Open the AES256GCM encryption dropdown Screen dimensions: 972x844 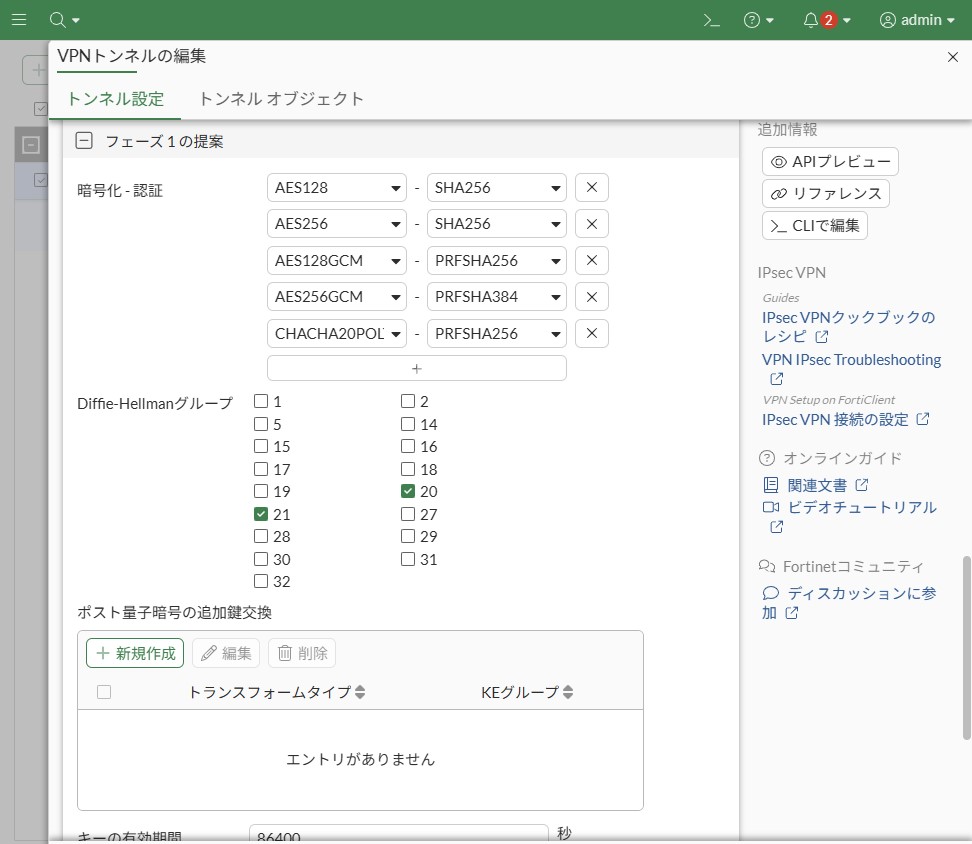pos(336,297)
